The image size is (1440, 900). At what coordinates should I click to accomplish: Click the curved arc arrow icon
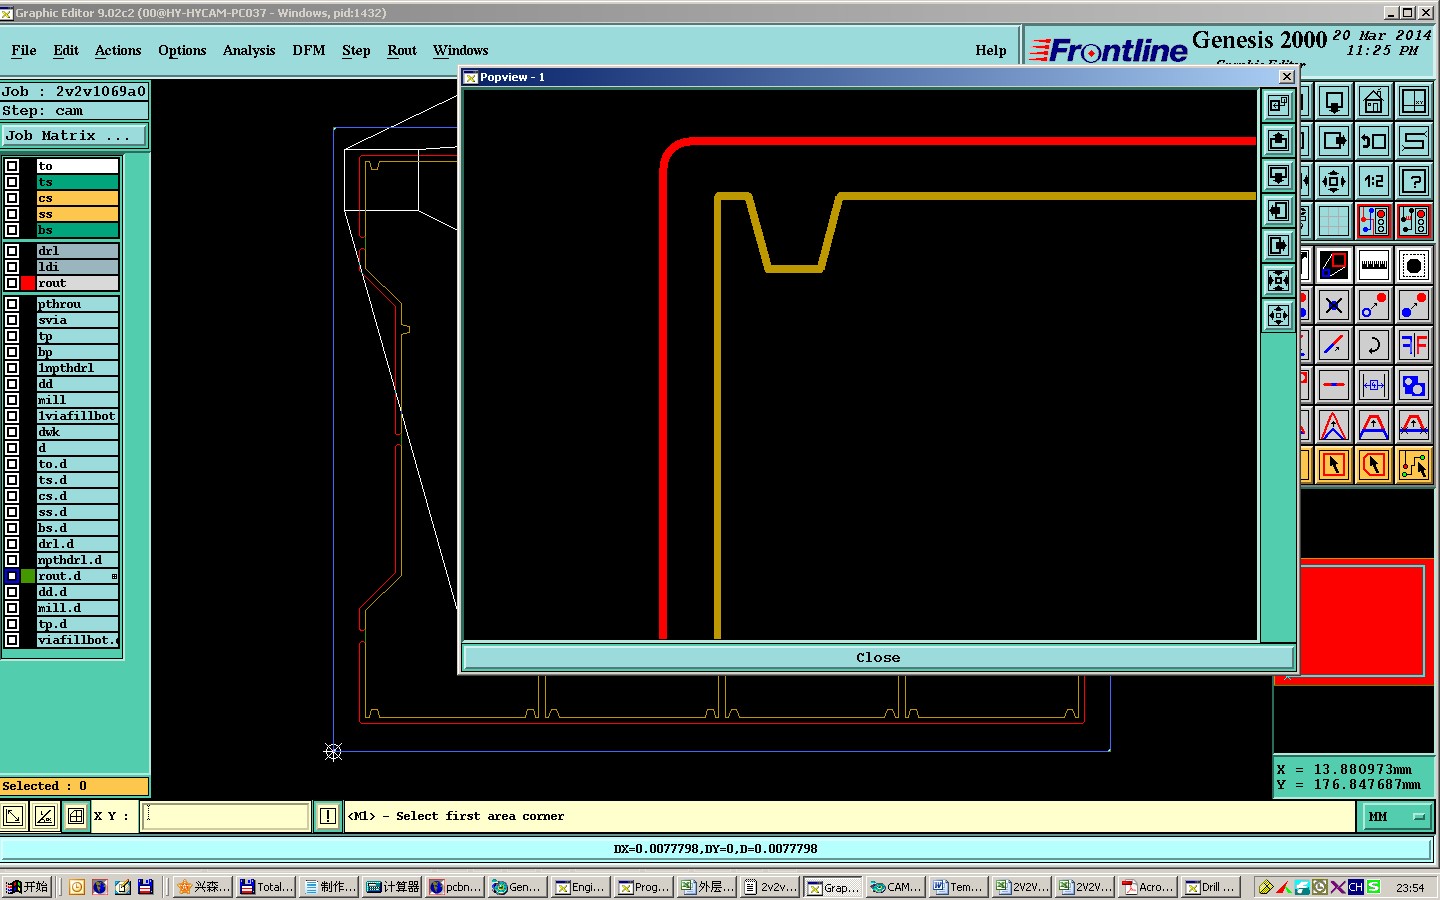pos(1374,345)
